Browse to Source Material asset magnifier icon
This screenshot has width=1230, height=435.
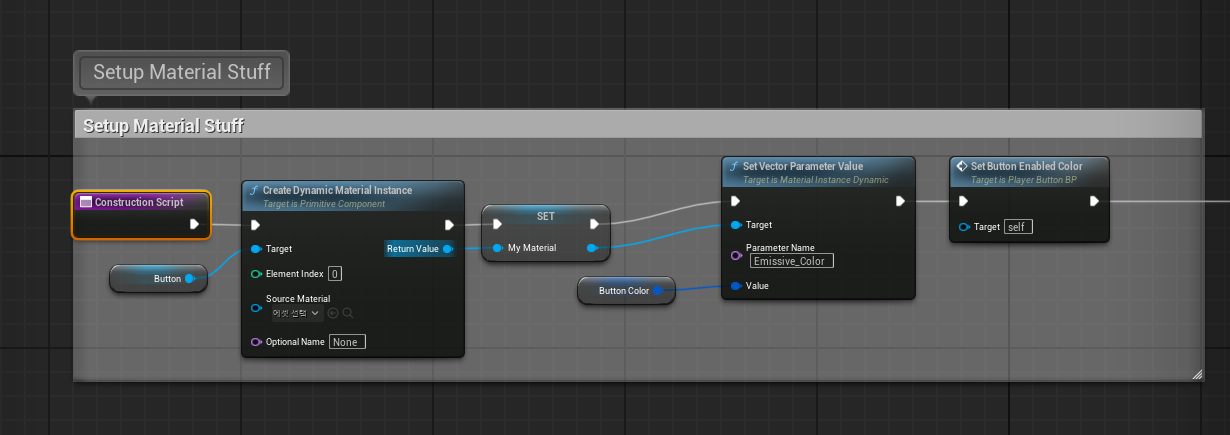click(x=348, y=313)
